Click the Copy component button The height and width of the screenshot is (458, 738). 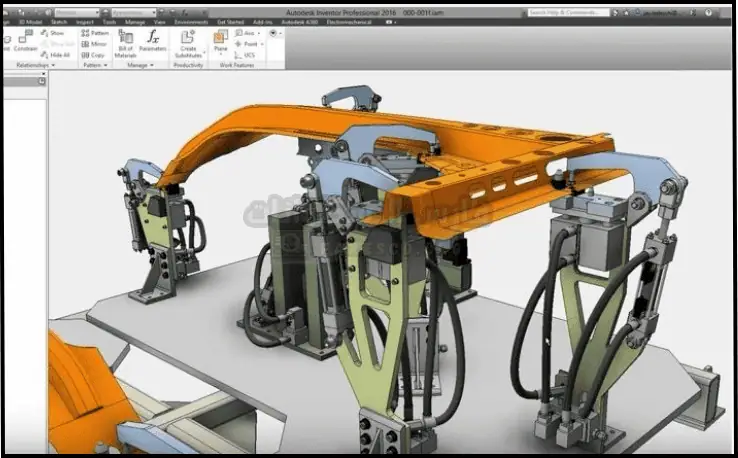[95, 54]
